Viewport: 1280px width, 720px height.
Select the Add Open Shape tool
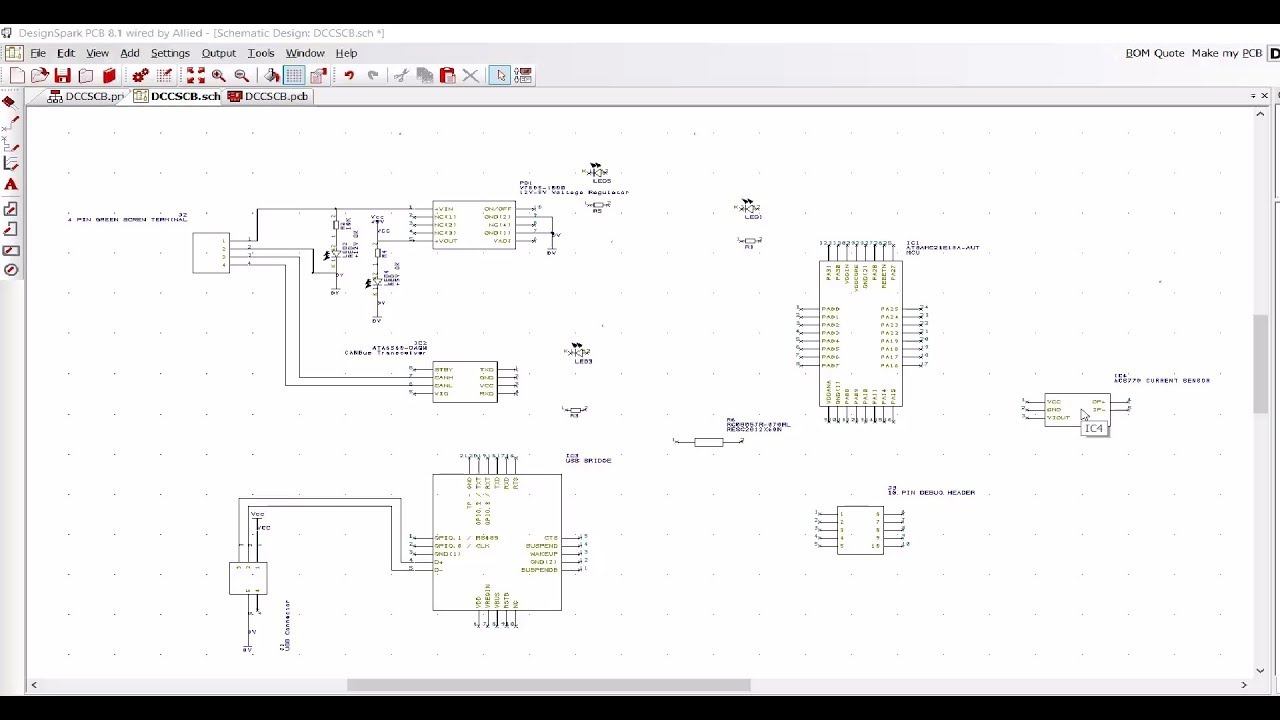tap(10, 229)
